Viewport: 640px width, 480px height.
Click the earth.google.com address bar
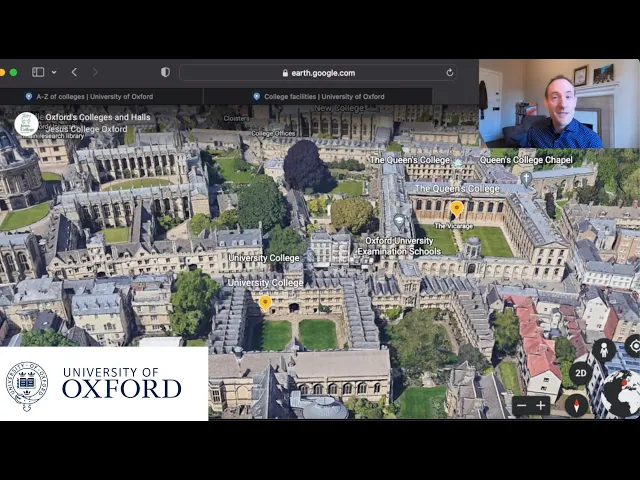[318, 73]
